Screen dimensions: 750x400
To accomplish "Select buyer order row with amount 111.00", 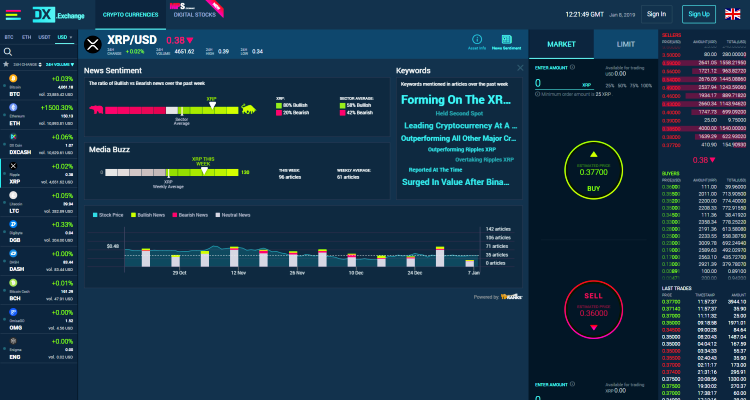I will click(704, 187).
